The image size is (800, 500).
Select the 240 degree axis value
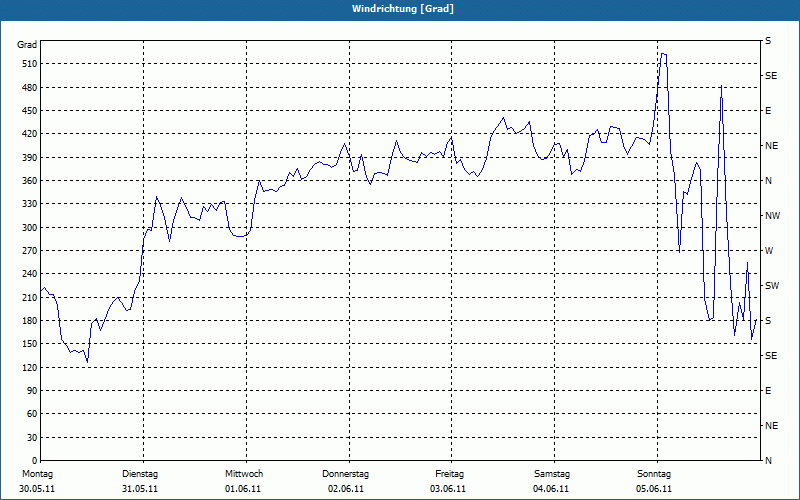[x=29, y=274]
